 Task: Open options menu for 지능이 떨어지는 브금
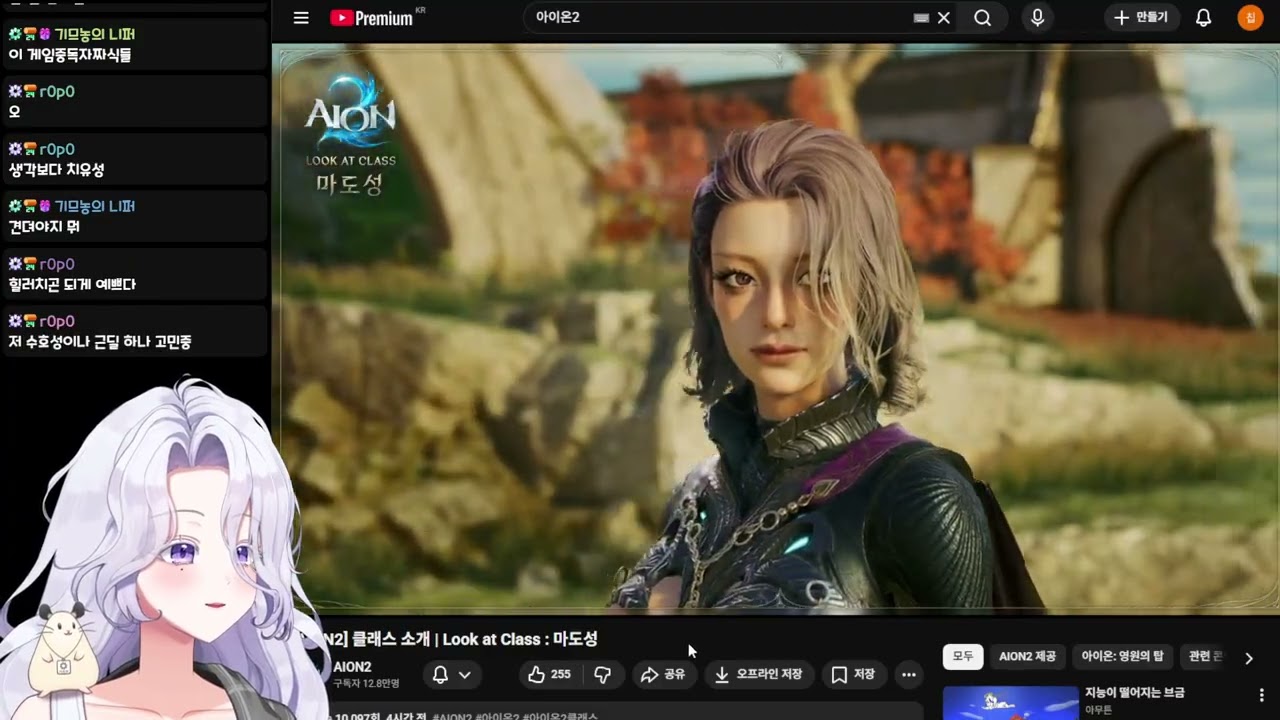[x=1261, y=695]
